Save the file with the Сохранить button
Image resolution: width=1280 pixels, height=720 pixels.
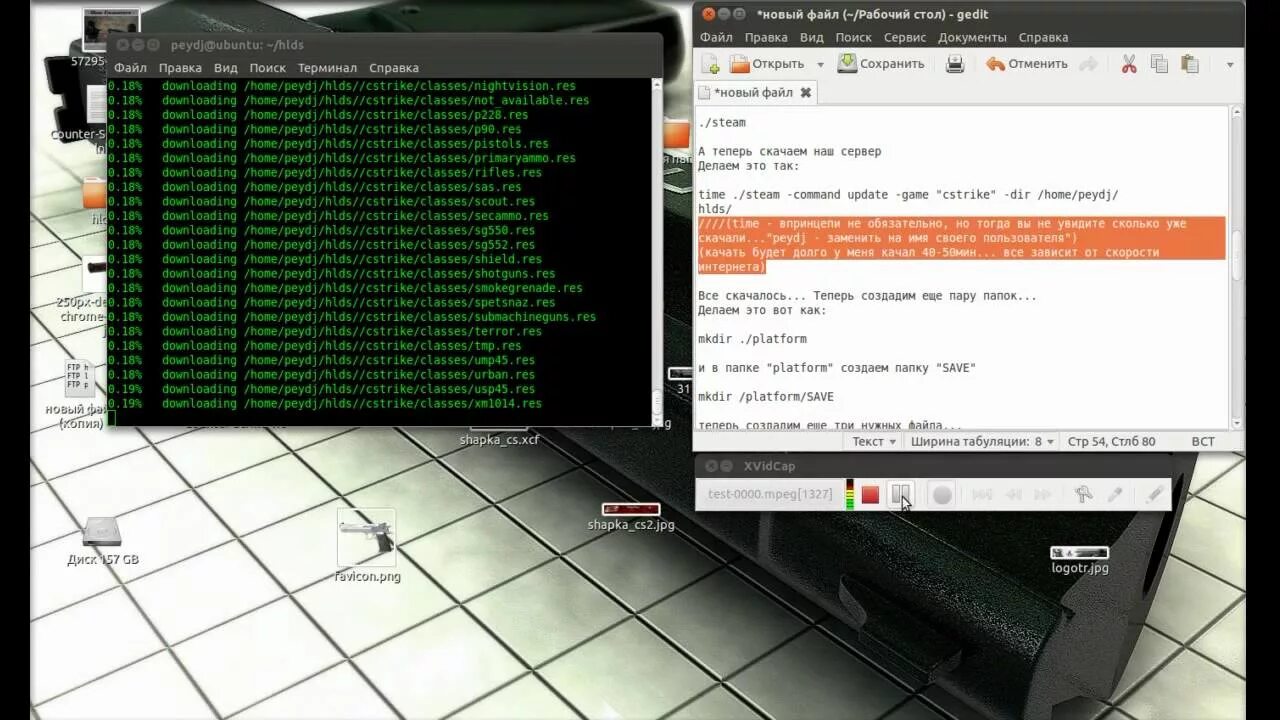pos(881,64)
